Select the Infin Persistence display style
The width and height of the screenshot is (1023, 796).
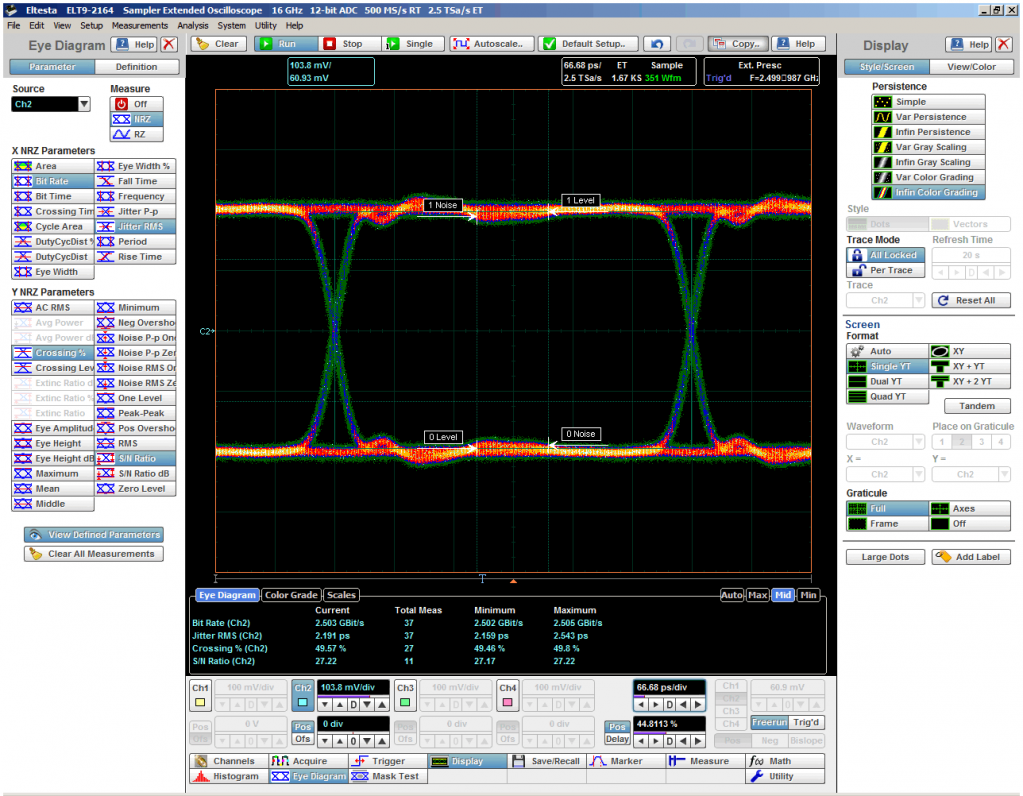click(x=926, y=132)
